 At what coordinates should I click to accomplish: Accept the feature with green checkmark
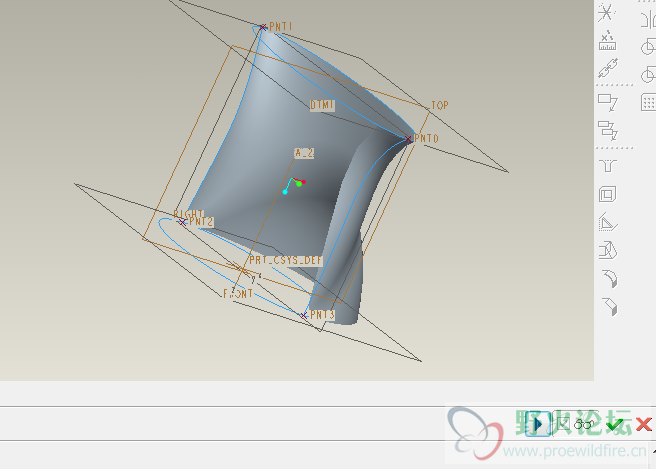point(614,424)
